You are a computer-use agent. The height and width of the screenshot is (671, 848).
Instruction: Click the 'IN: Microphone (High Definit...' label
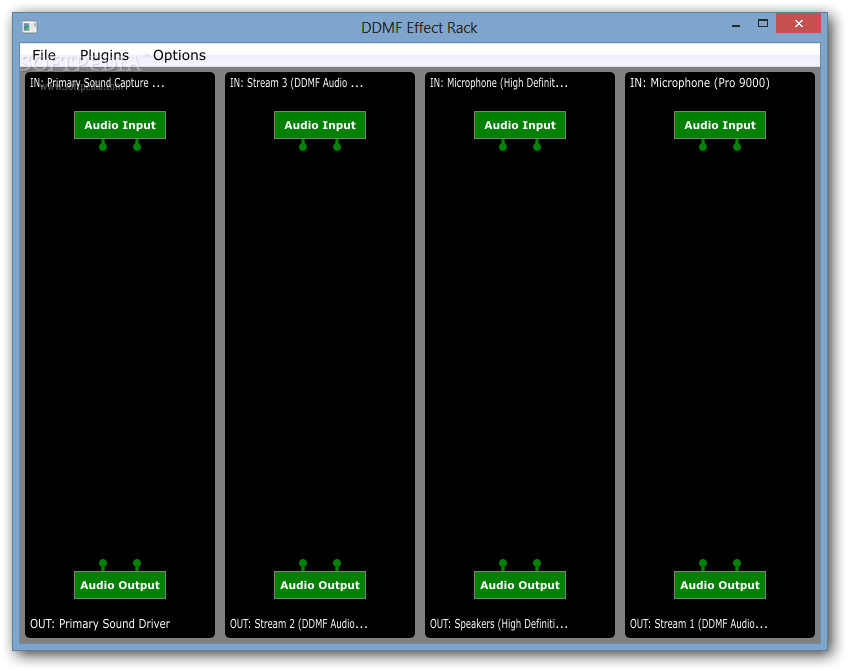click(x=499, y=83)
